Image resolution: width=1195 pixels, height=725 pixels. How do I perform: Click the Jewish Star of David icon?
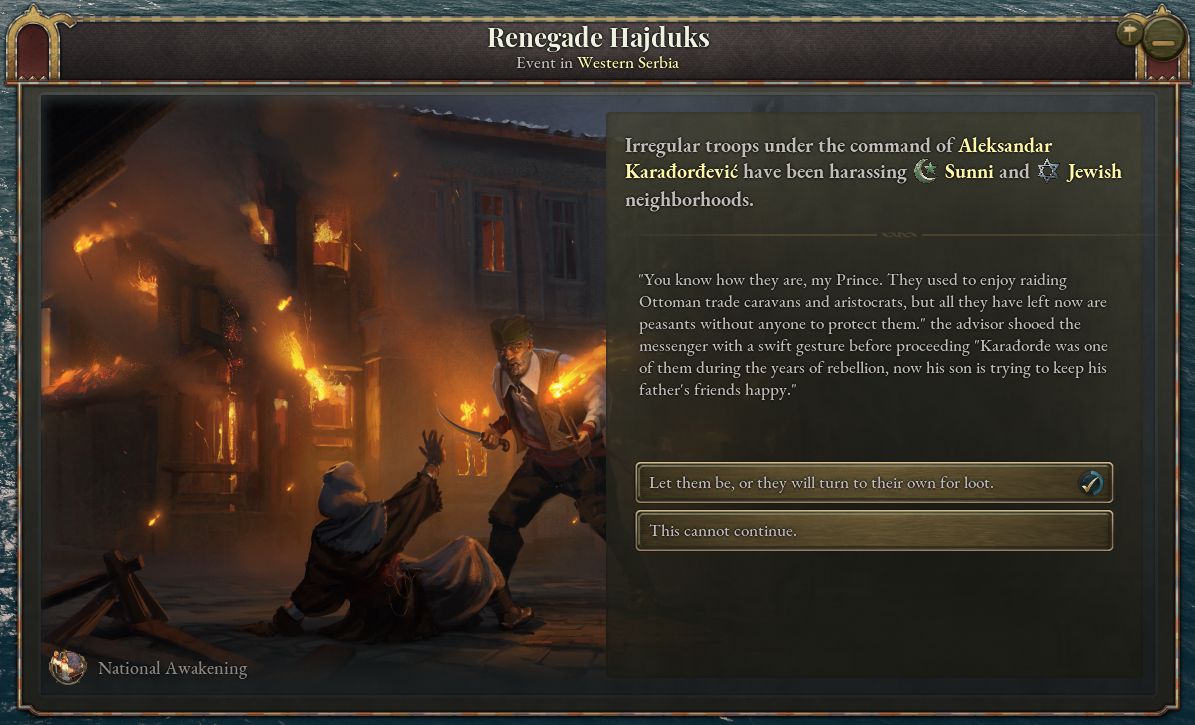[1048, 172]
